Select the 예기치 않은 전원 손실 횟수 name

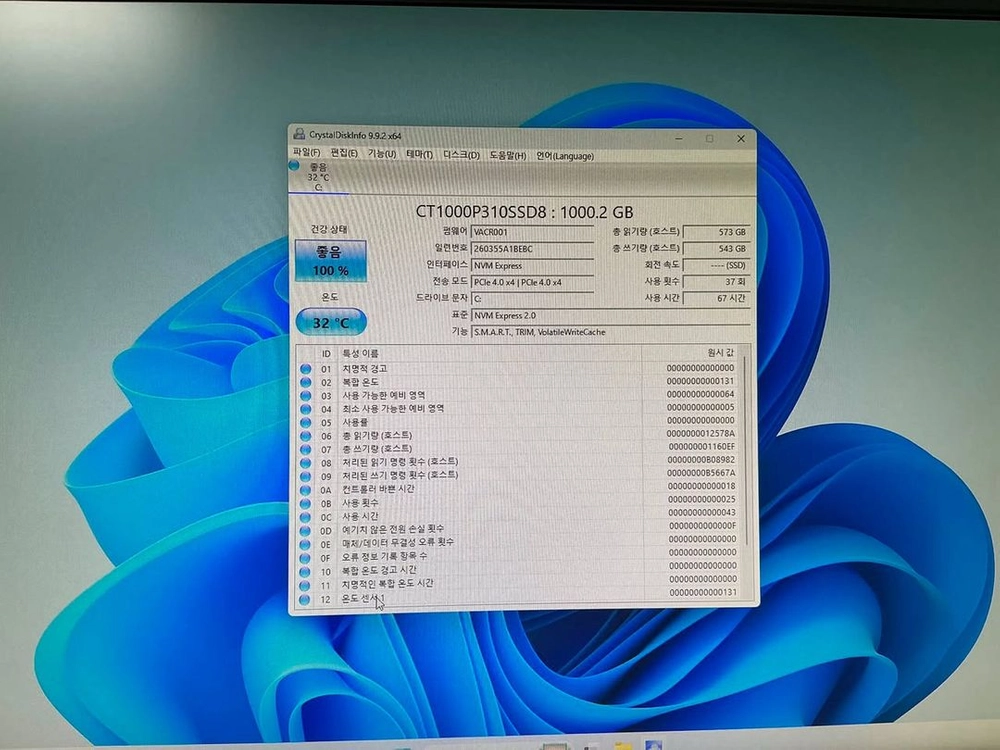393,529
